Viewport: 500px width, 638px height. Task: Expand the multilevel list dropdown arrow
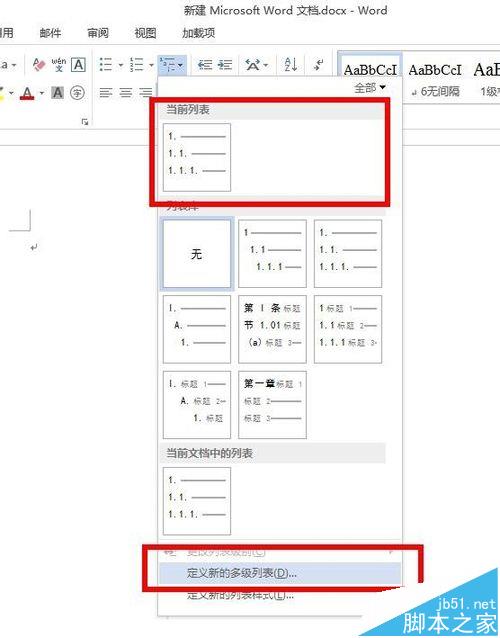click(x=180, y=65)
